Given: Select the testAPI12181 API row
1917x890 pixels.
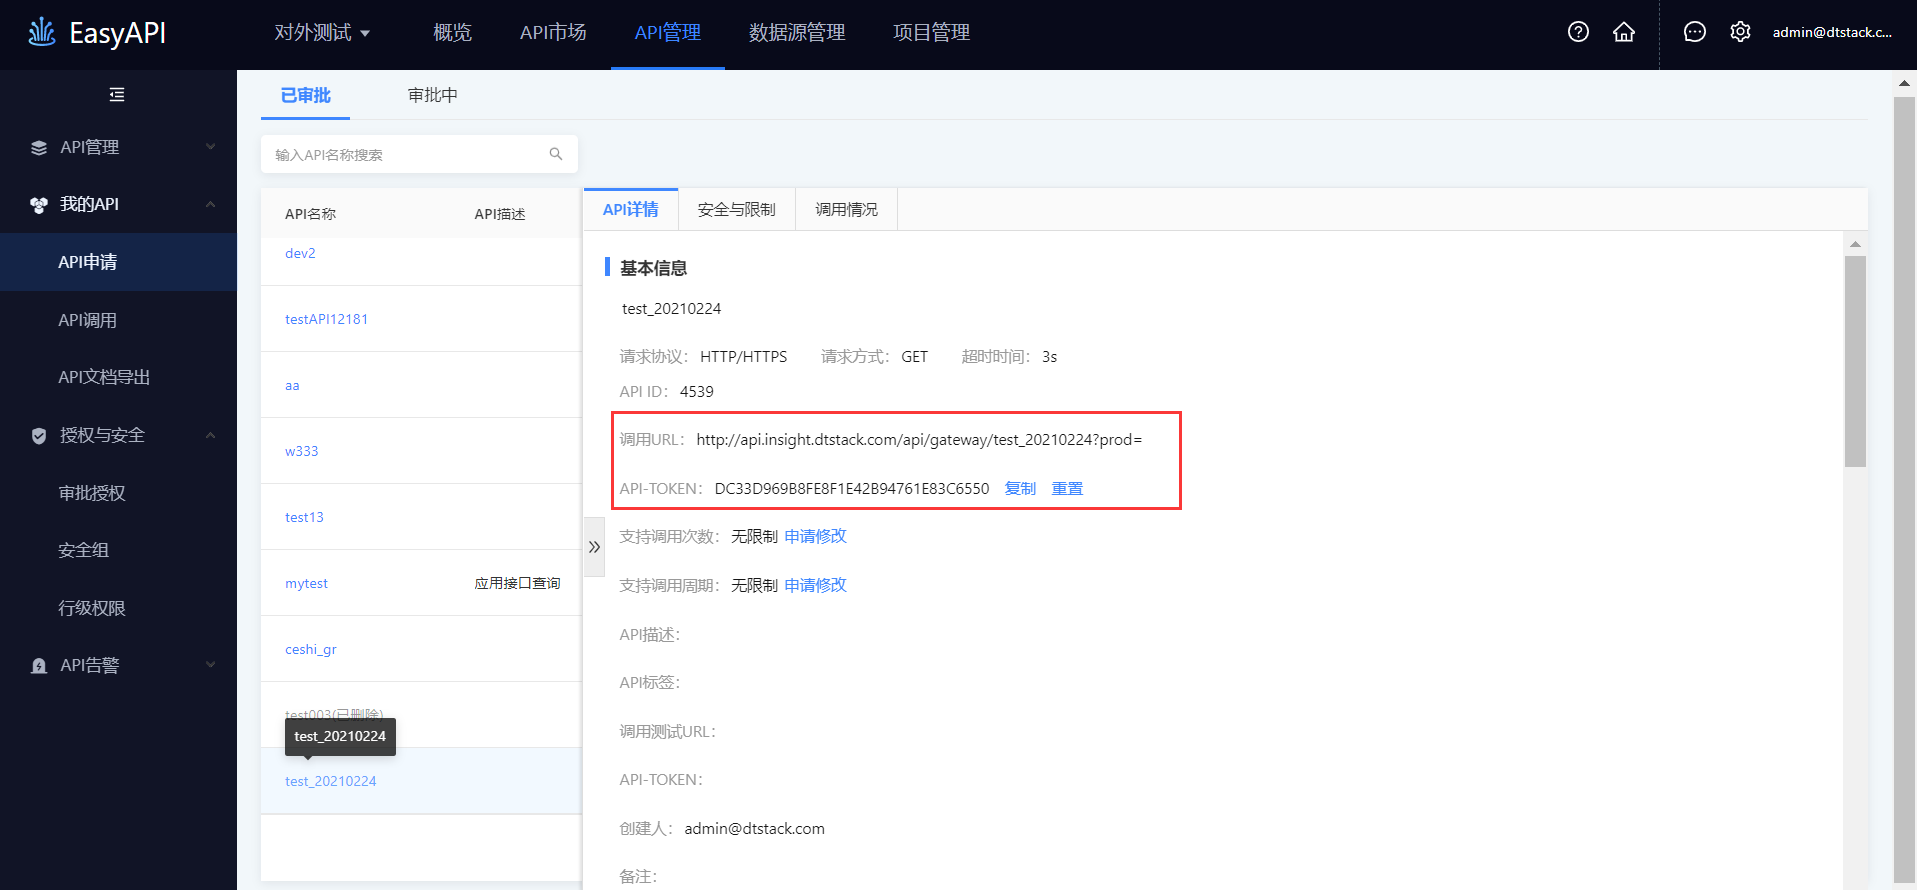Looking at the screenshot, I should point(420,319).
